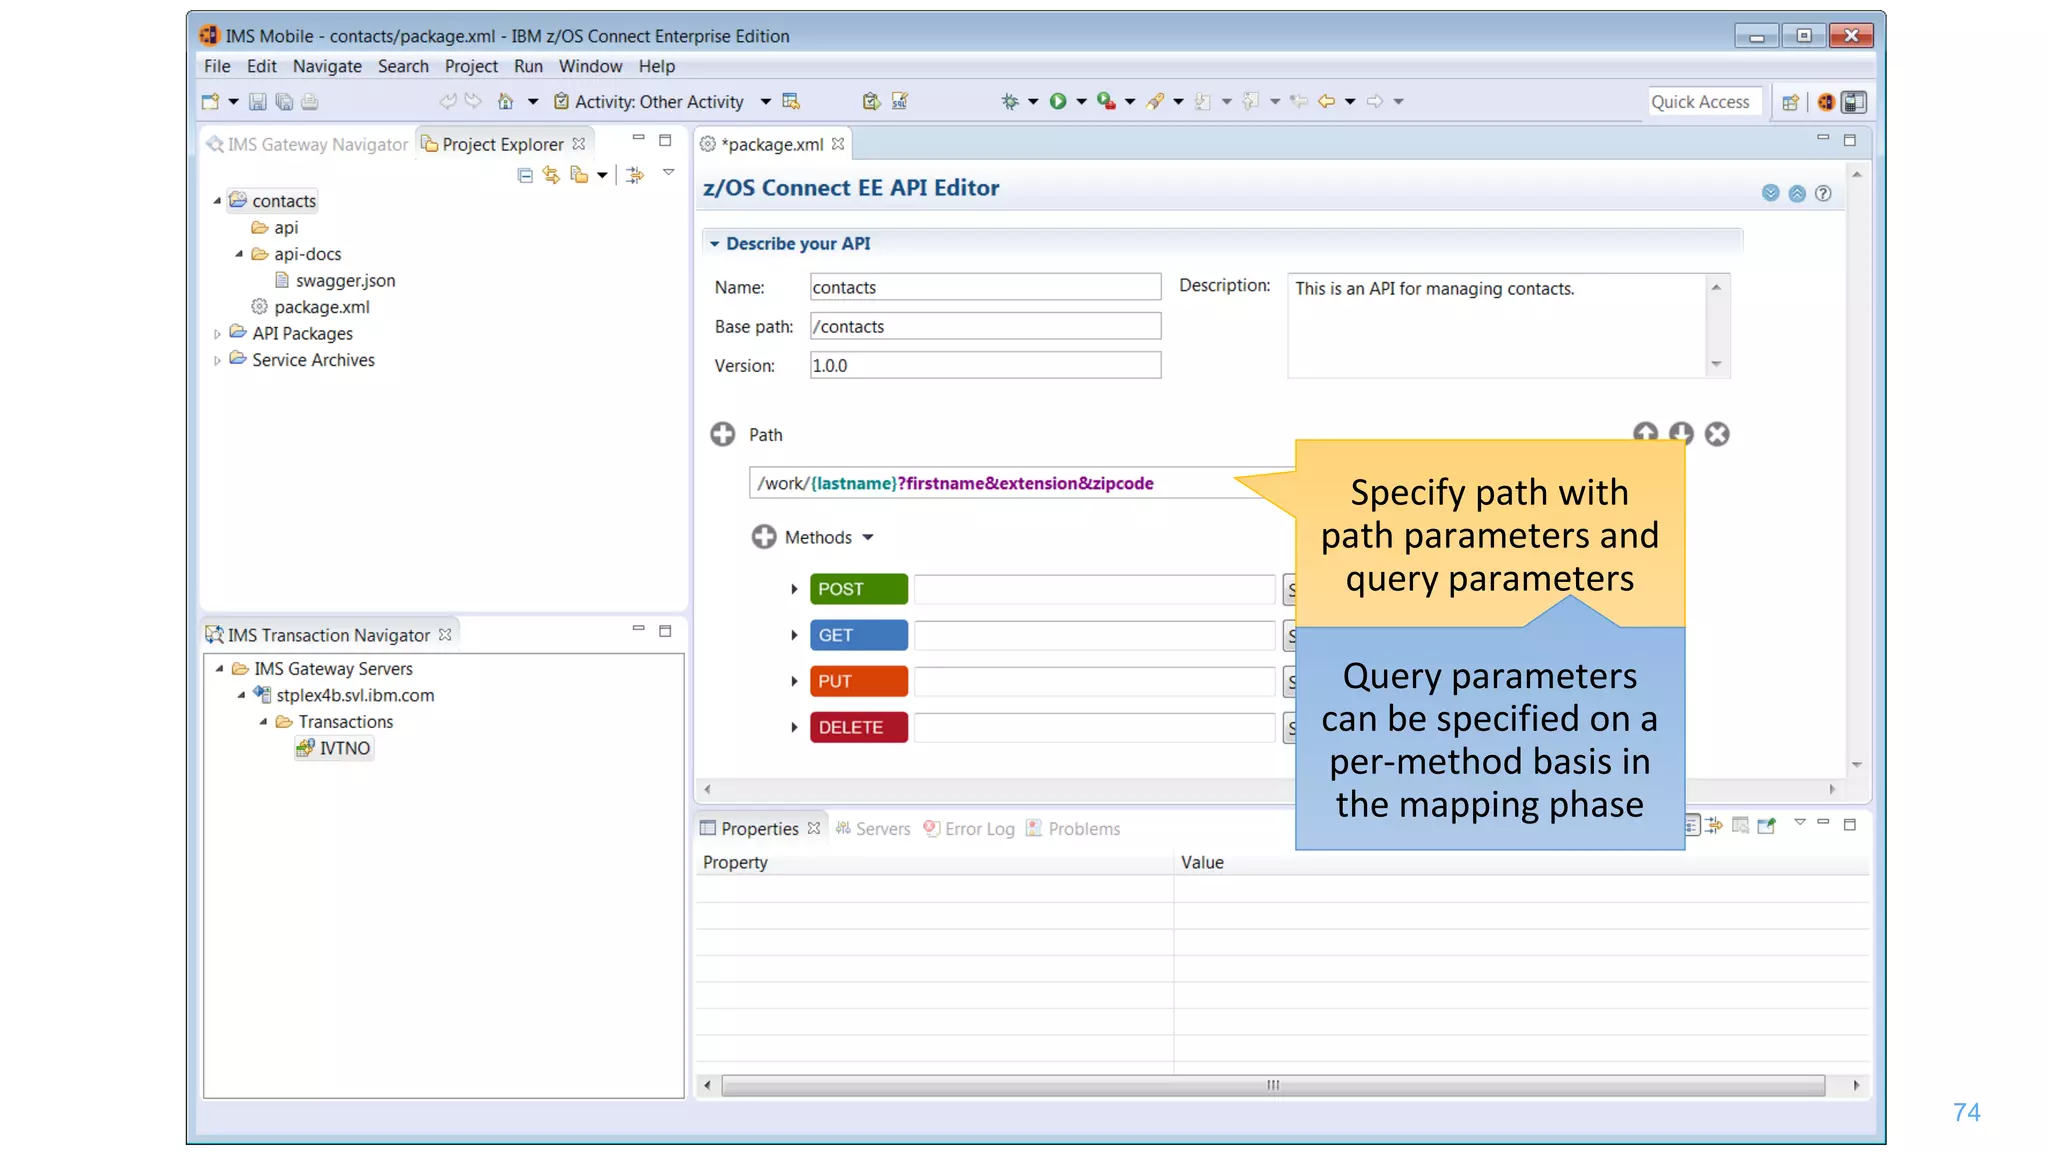
Task: Click the Properties horizontal scrollbar thumb
Action: click(1273, 1085)
